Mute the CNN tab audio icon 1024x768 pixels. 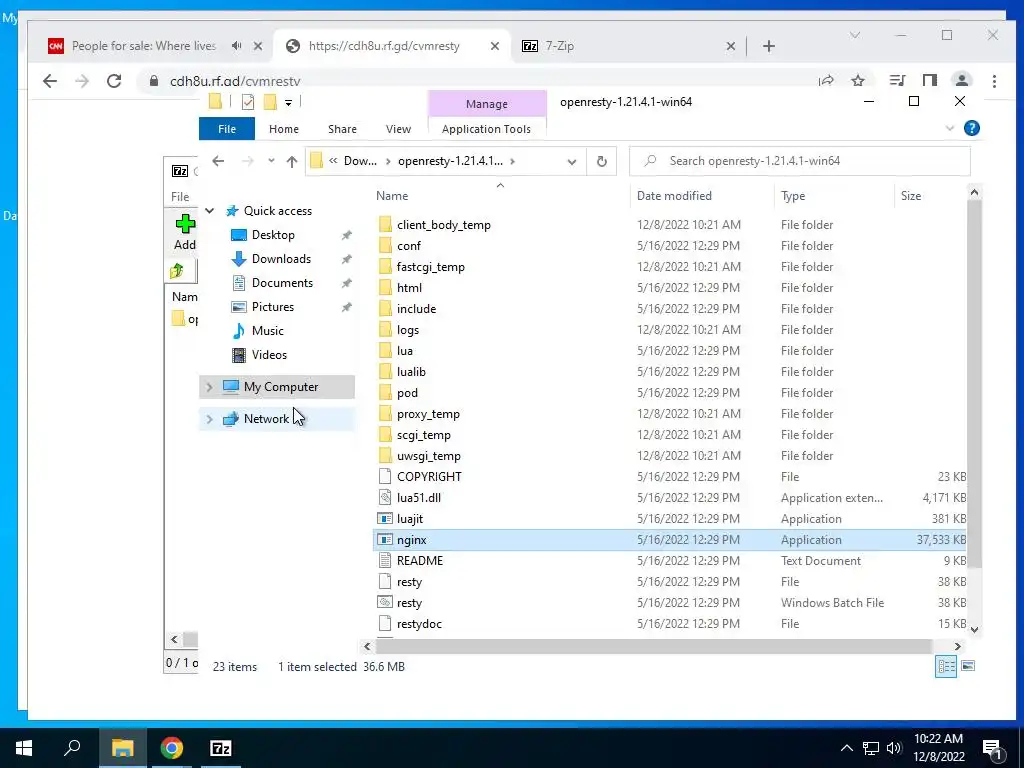coord(236,46)
